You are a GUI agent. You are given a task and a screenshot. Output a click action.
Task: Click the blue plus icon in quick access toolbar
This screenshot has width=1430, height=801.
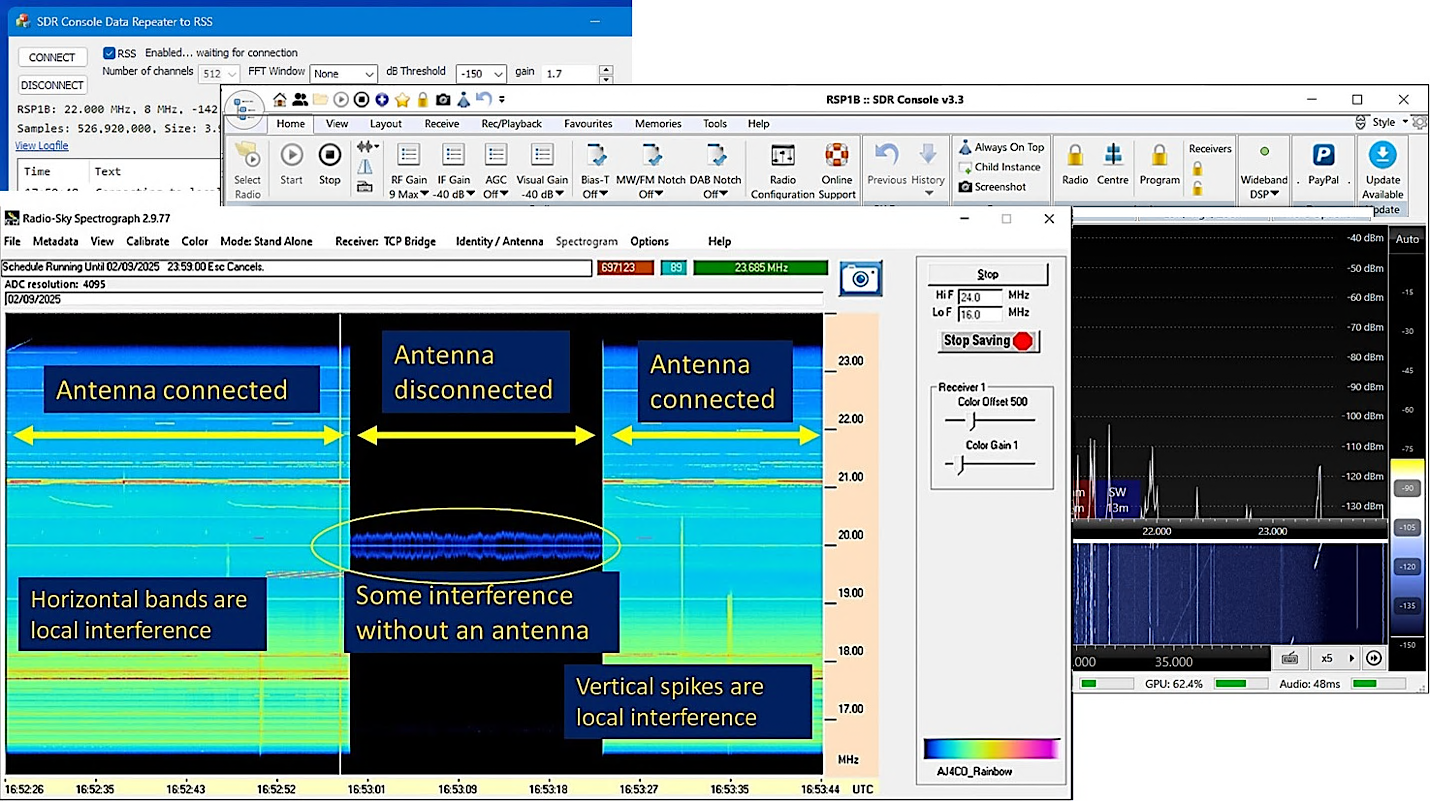(381, 99)
